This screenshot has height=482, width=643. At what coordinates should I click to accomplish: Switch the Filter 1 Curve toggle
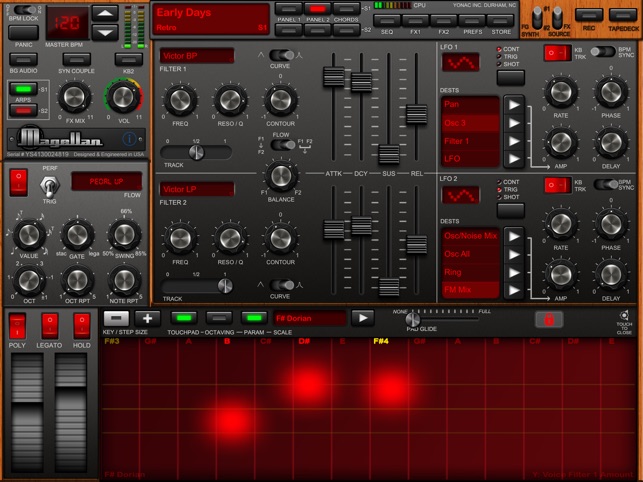pyautogui.click(x=281, y=55)
